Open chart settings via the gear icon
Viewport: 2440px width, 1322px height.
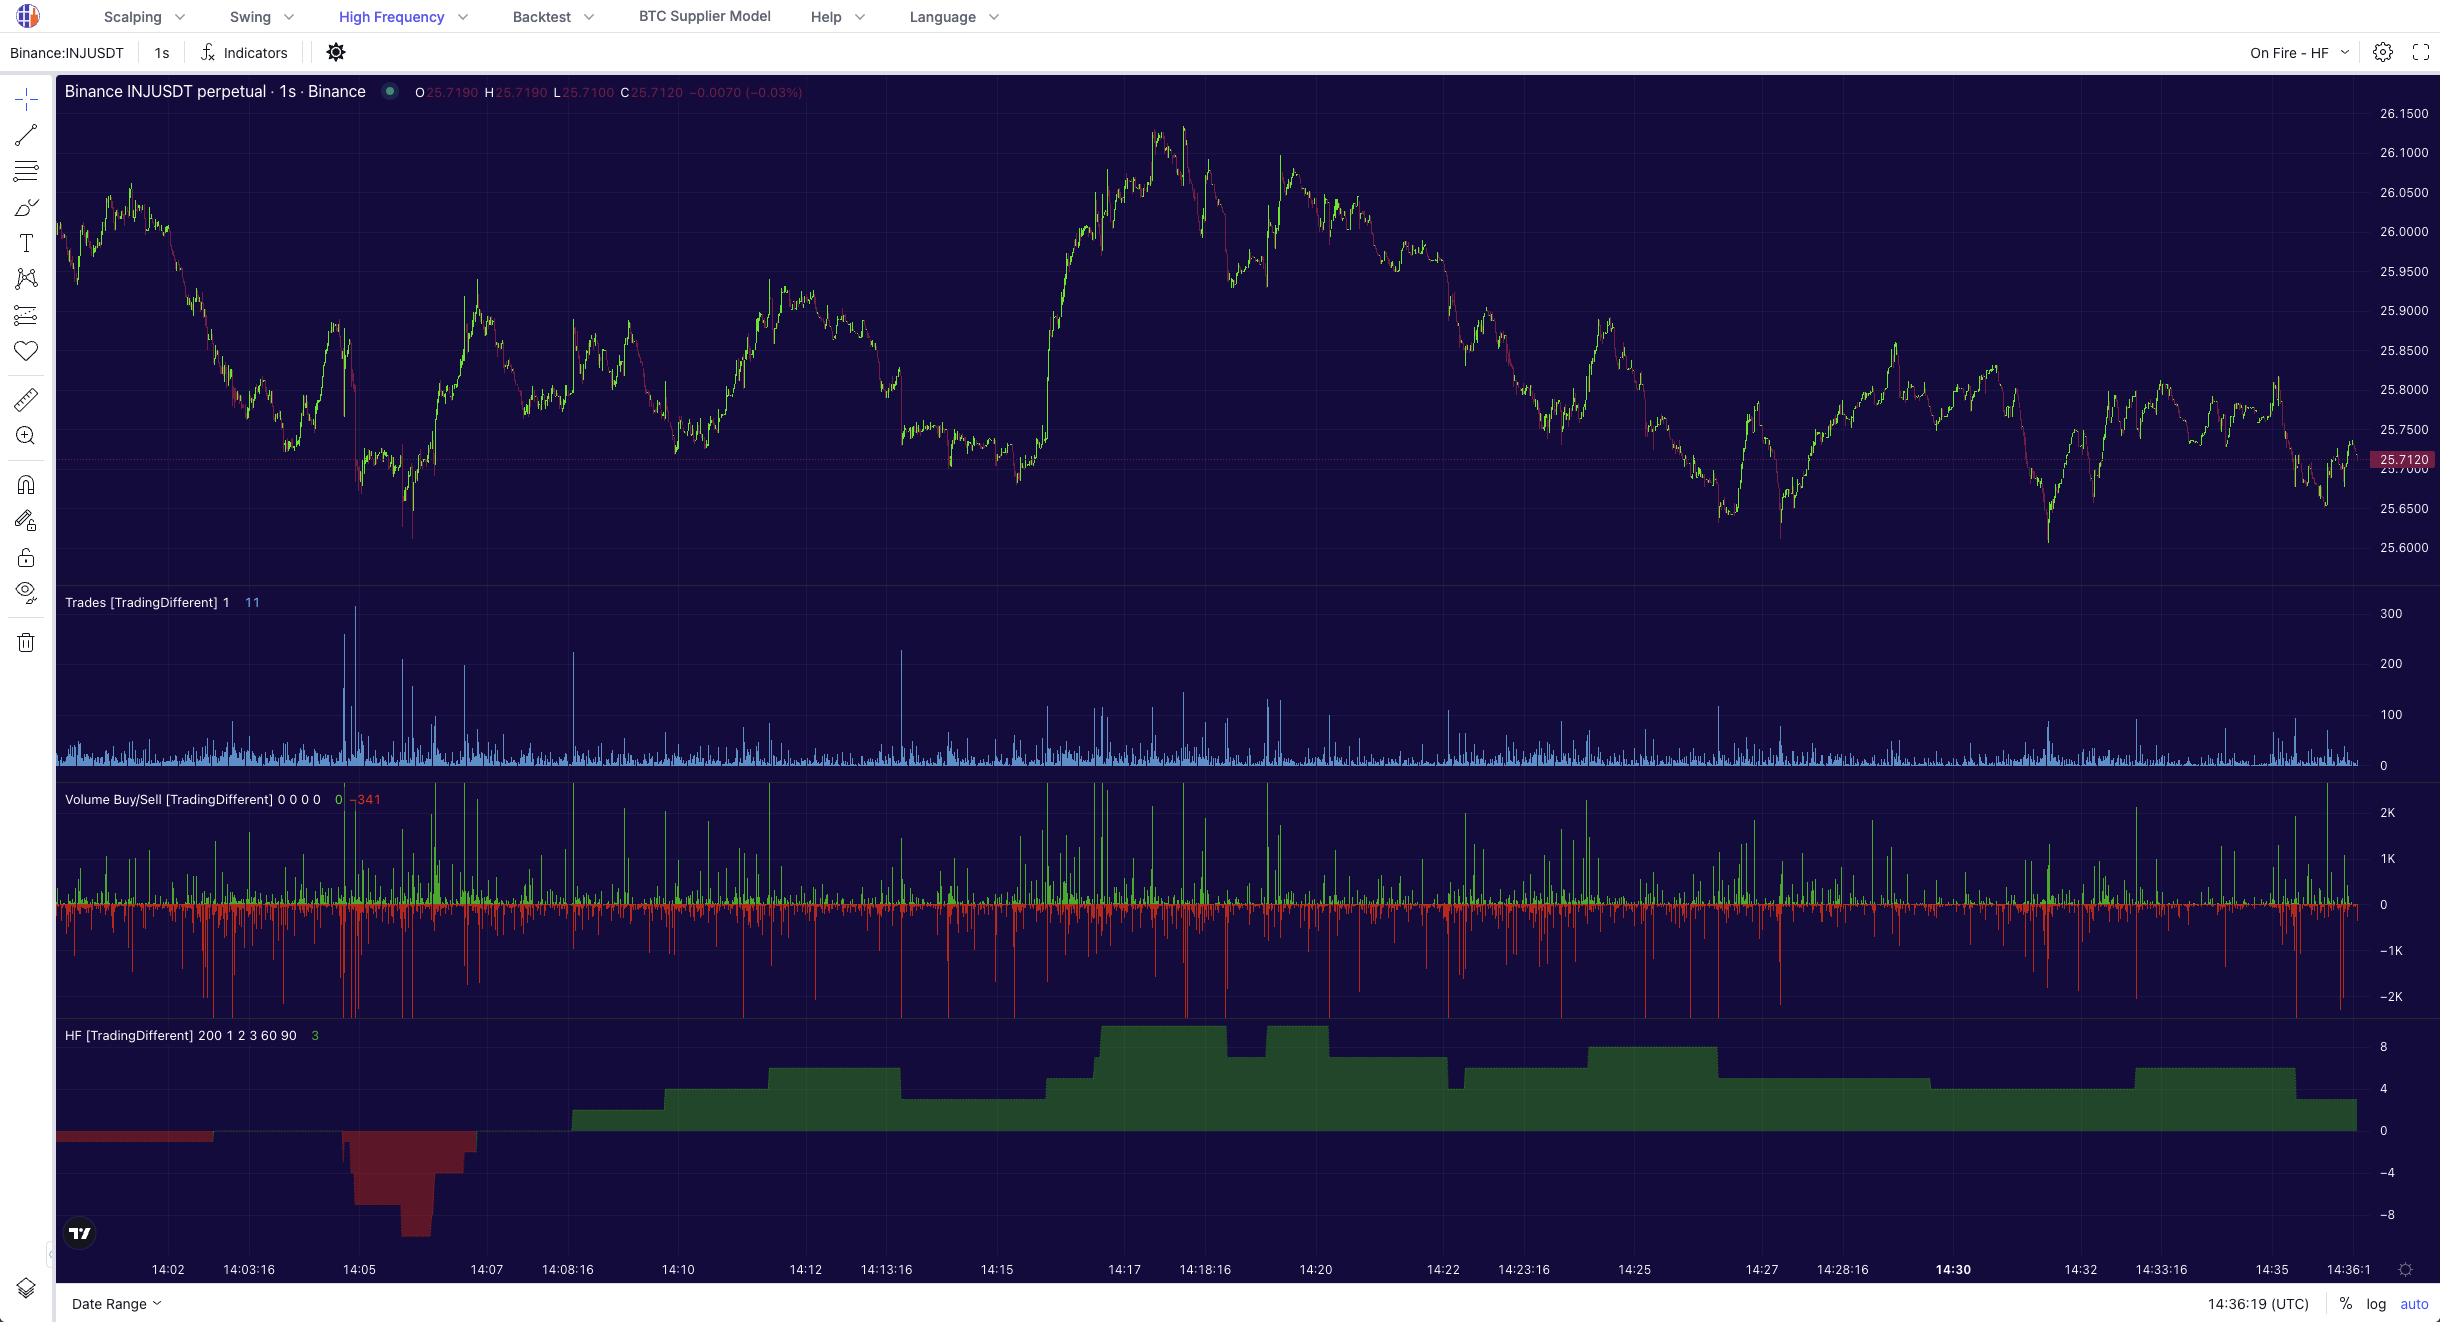point(2384,52)
